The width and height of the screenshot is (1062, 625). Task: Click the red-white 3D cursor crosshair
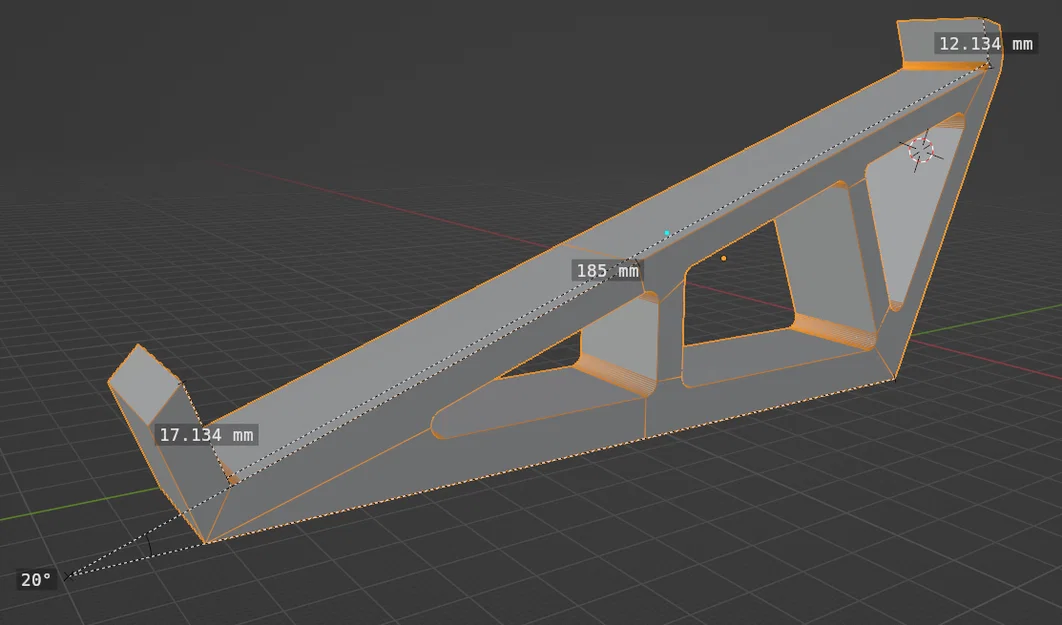921,150
